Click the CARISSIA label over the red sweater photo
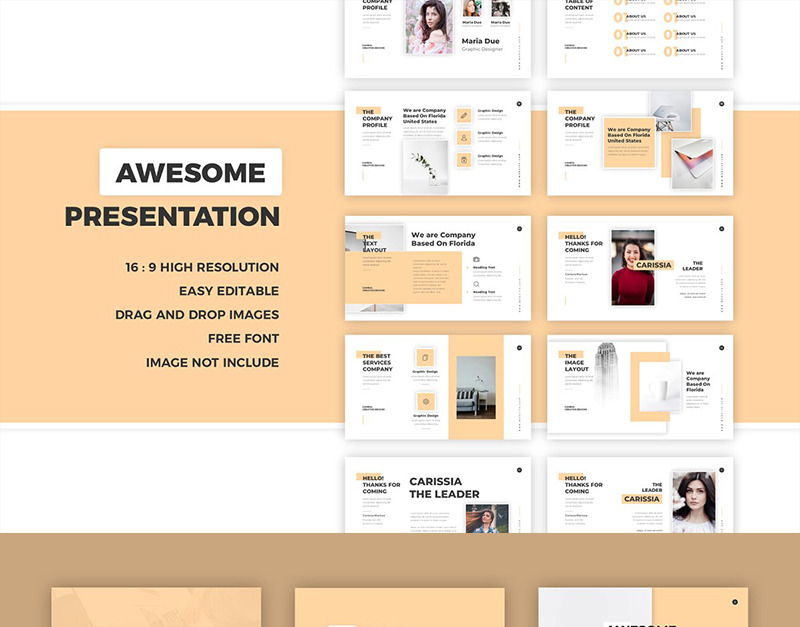This screenshot has width=800, height=627. [x=654, y=265]
